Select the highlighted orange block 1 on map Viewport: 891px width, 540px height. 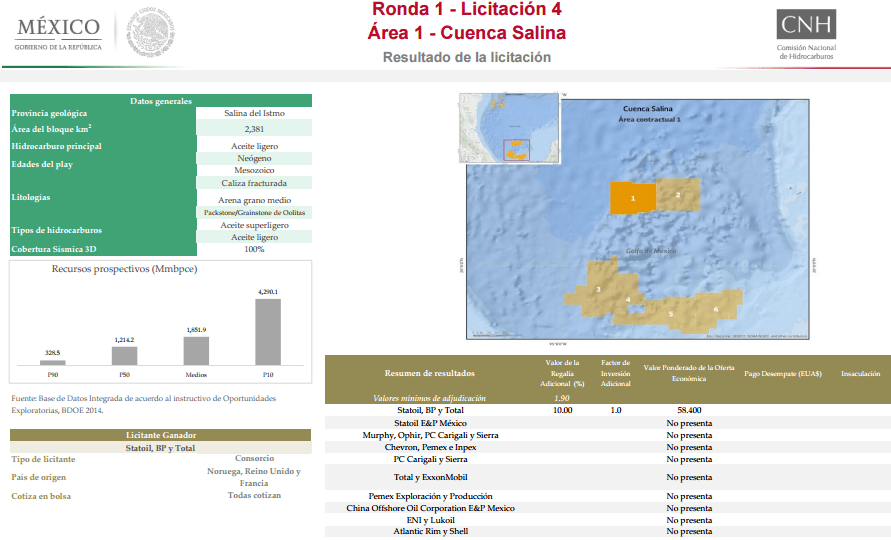633,198
